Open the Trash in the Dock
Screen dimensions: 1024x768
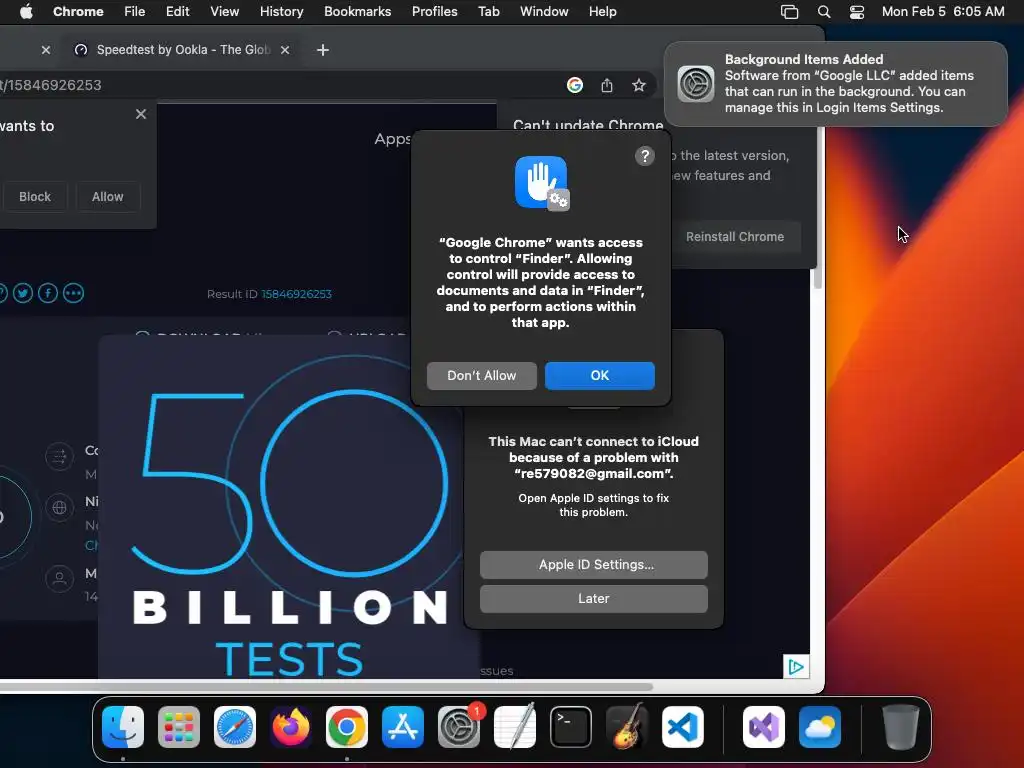point(901,727)
